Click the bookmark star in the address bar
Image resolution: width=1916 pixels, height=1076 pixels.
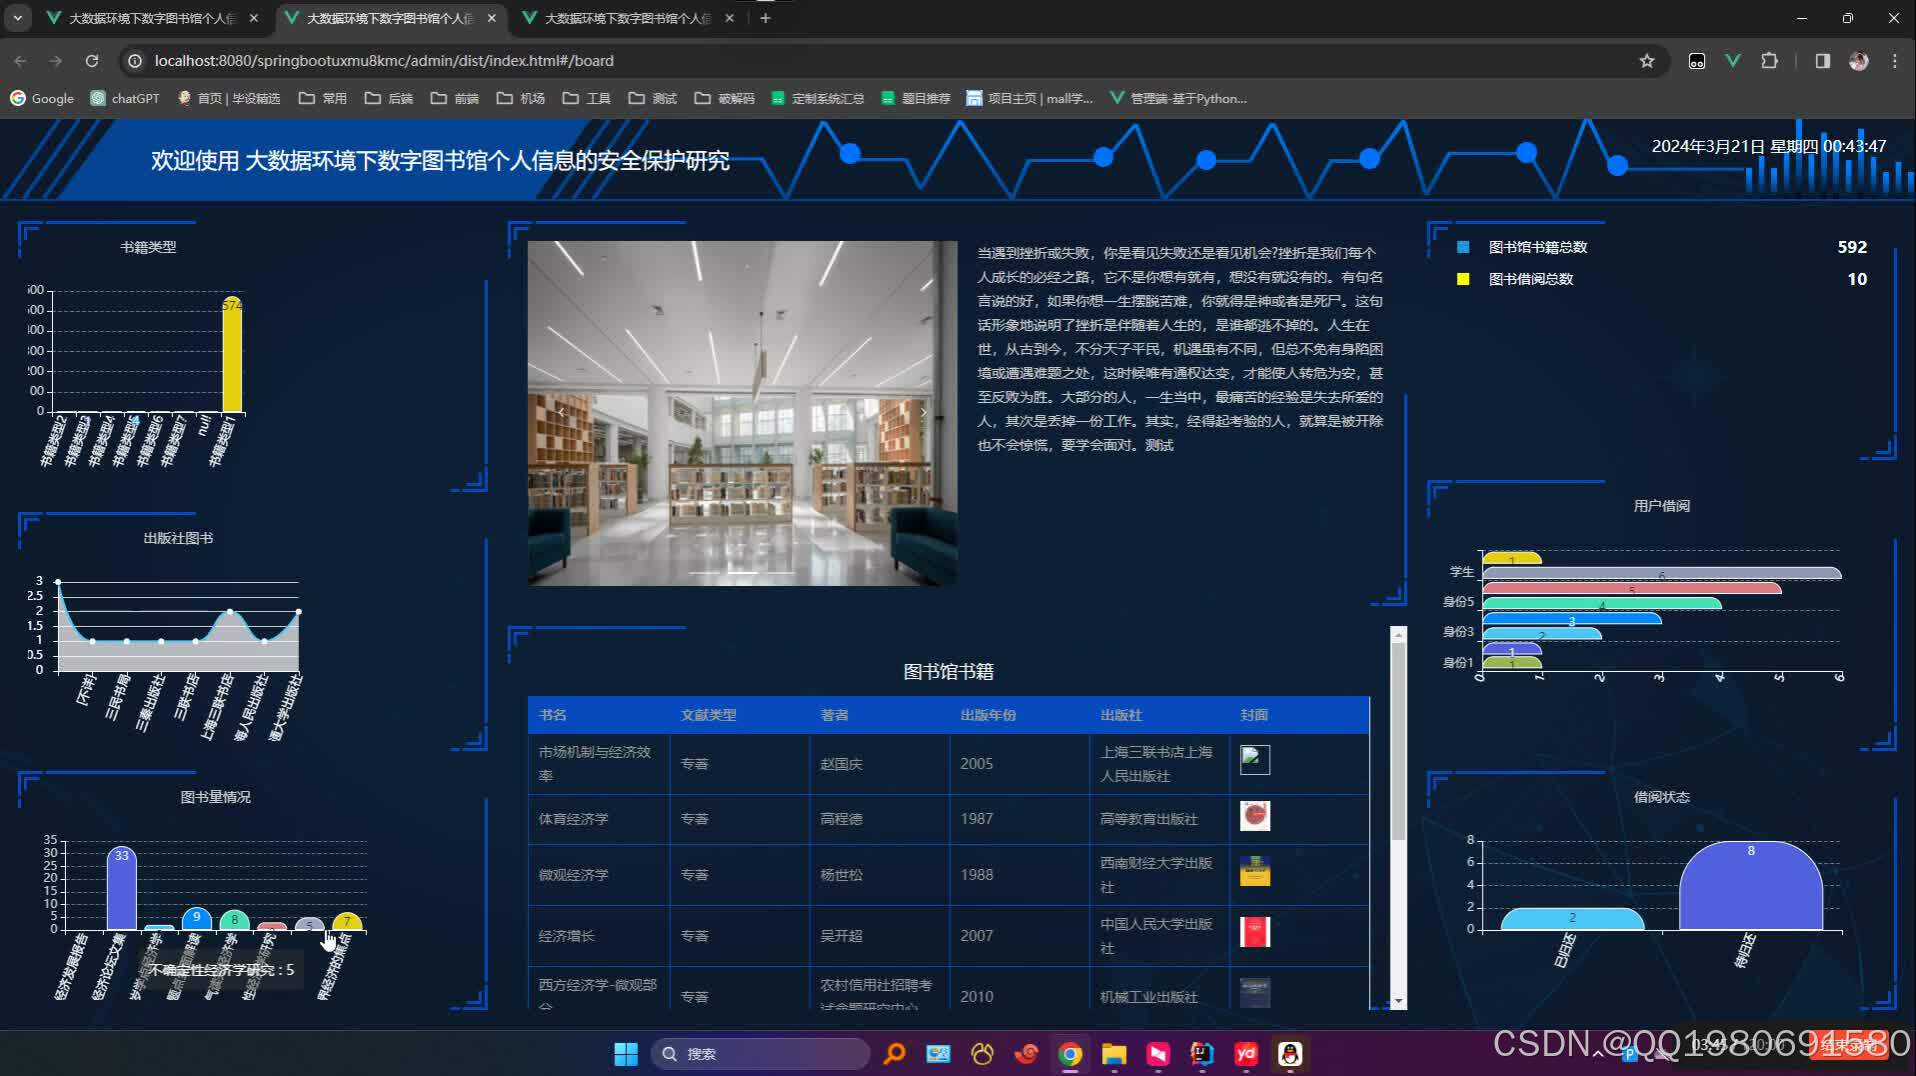pyautogui.click(x=1647, y=61)
